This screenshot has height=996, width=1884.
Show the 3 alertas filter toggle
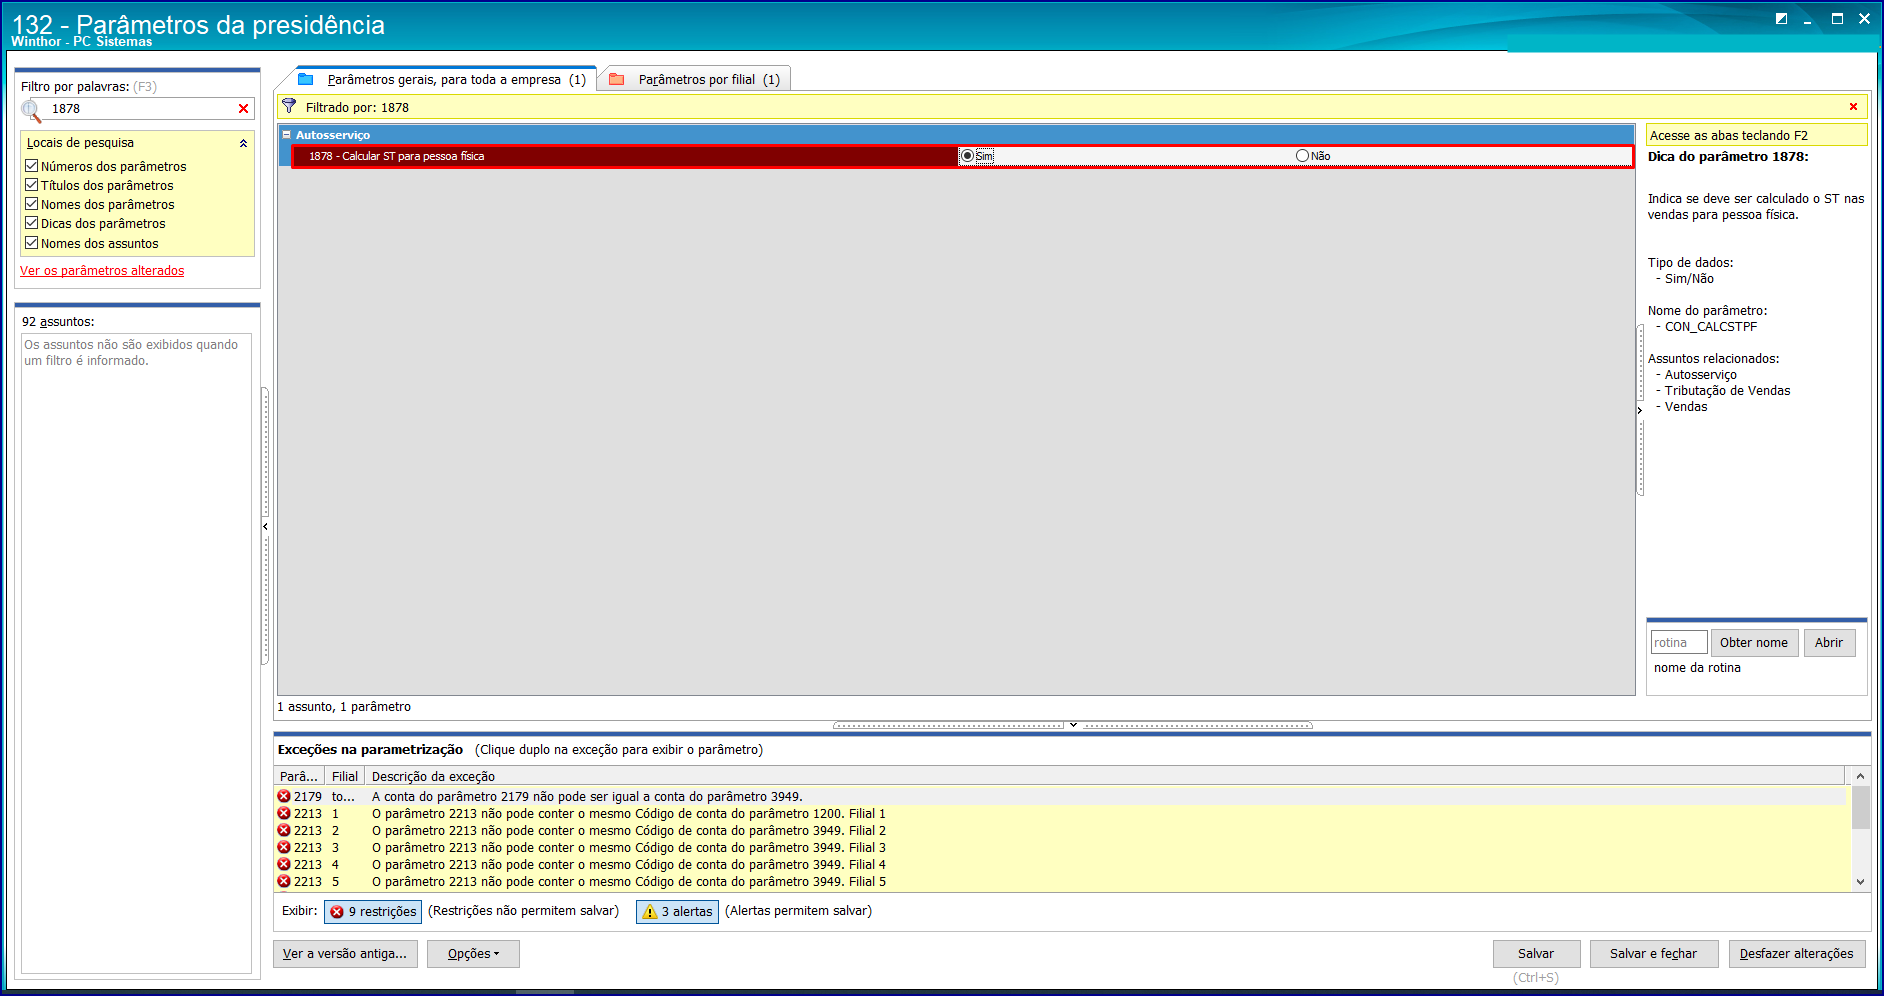[x=677, y=911]
